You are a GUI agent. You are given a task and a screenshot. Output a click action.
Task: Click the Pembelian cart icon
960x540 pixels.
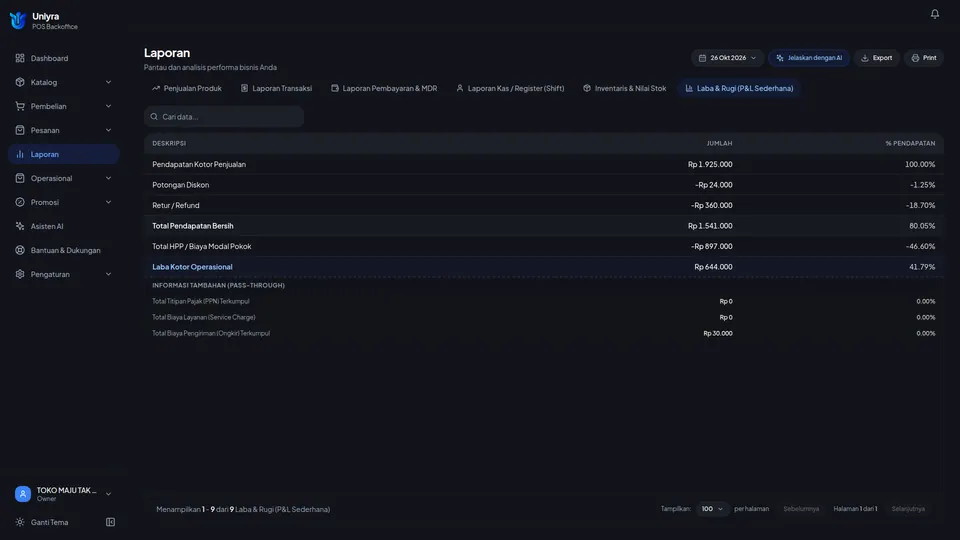(20, 106)
